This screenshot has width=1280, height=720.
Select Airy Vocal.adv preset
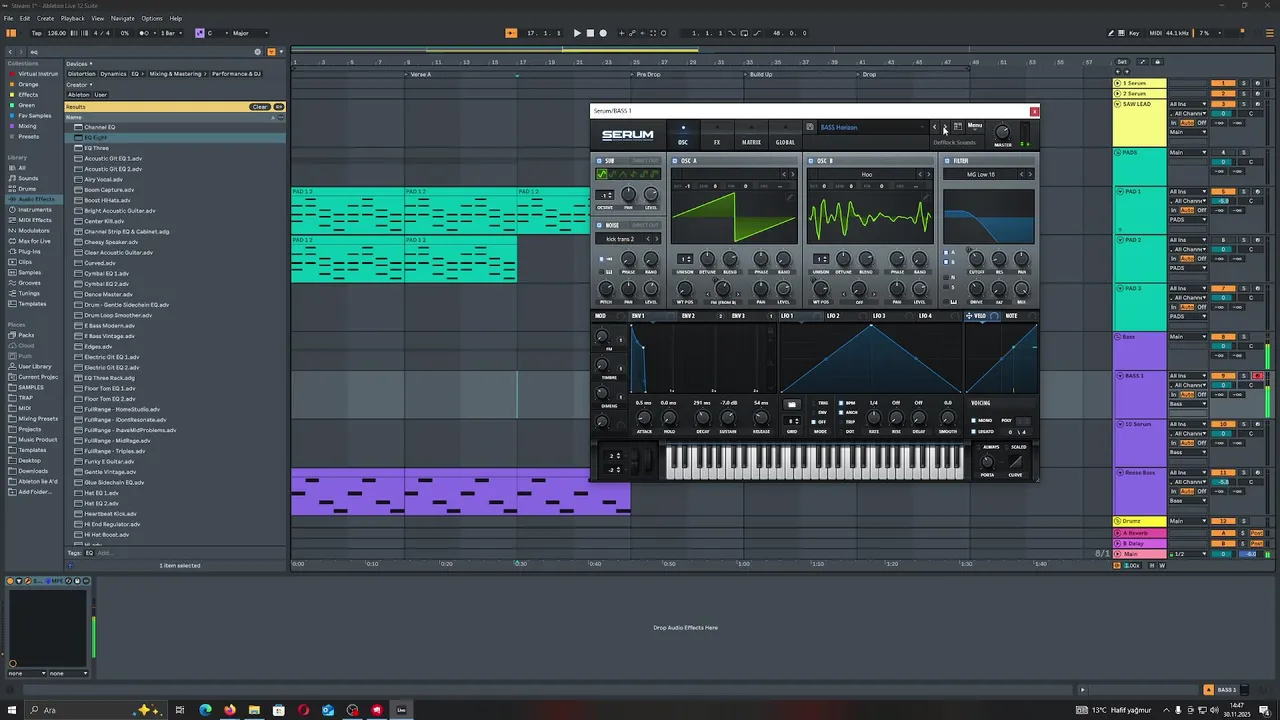(x=103, y=179)
